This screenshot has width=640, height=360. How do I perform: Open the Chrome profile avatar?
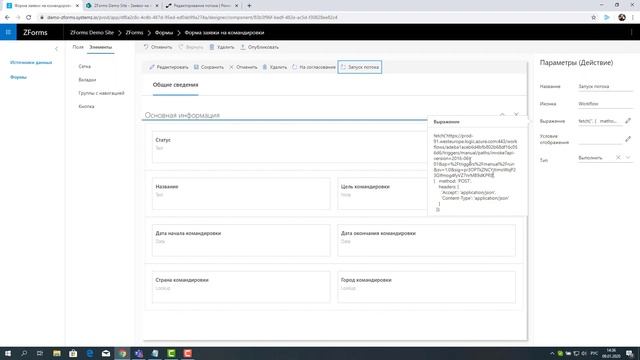(x=622, y=18)
